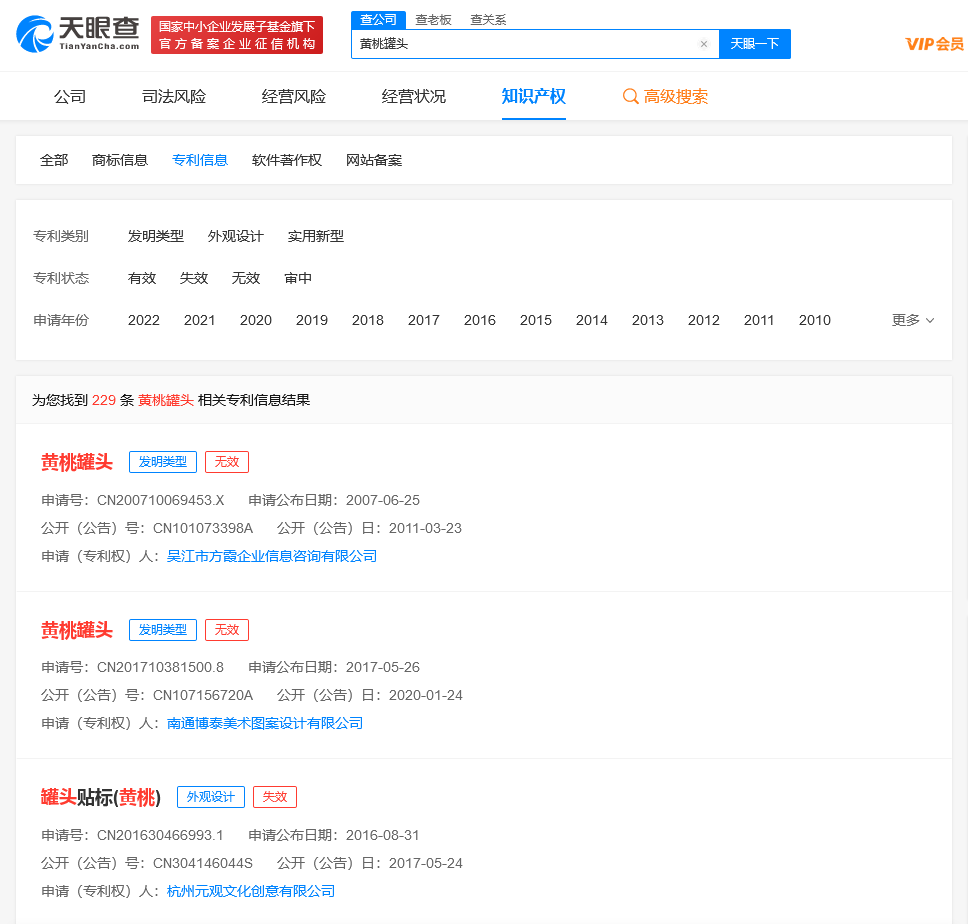The height and width of the screenshot is (924, 968).
Task: Select the 全部 sub-tab
Action: pos(54,160)
